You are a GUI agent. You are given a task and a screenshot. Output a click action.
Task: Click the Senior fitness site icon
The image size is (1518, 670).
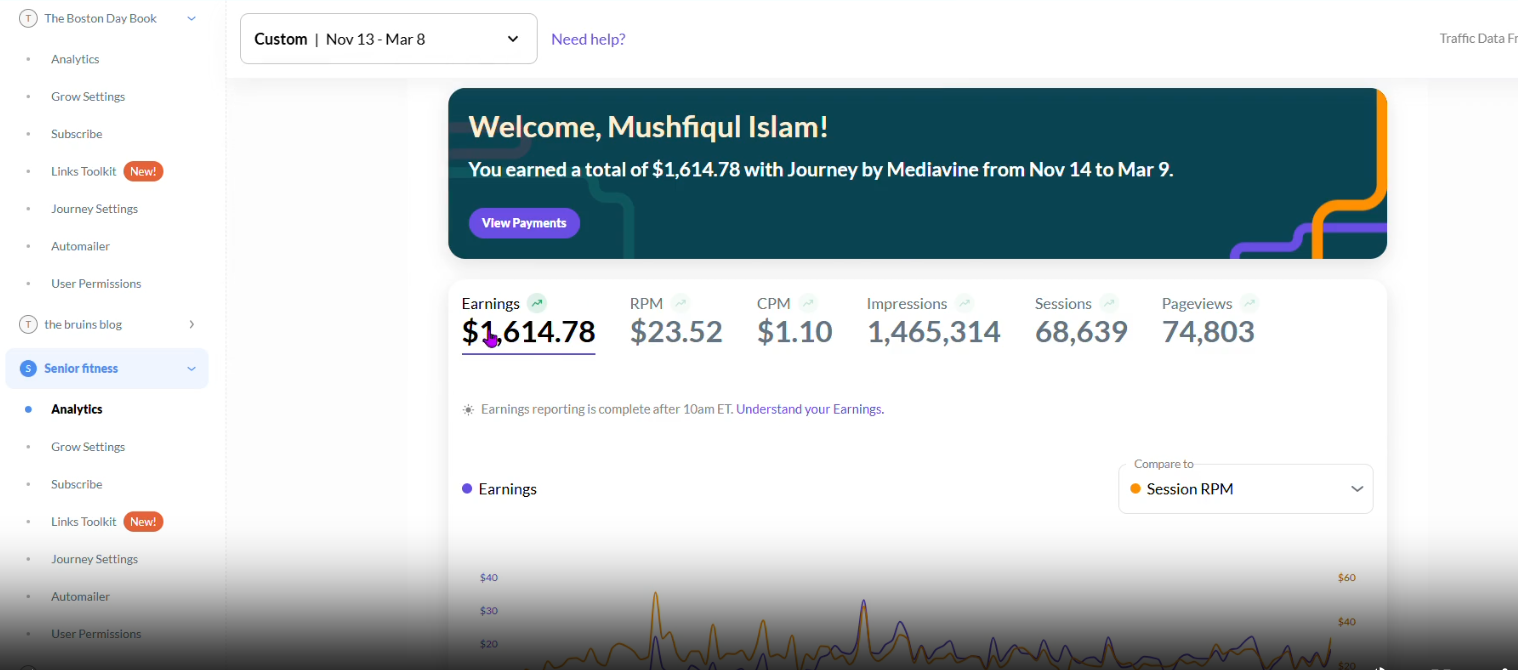[x=28, y=368]
